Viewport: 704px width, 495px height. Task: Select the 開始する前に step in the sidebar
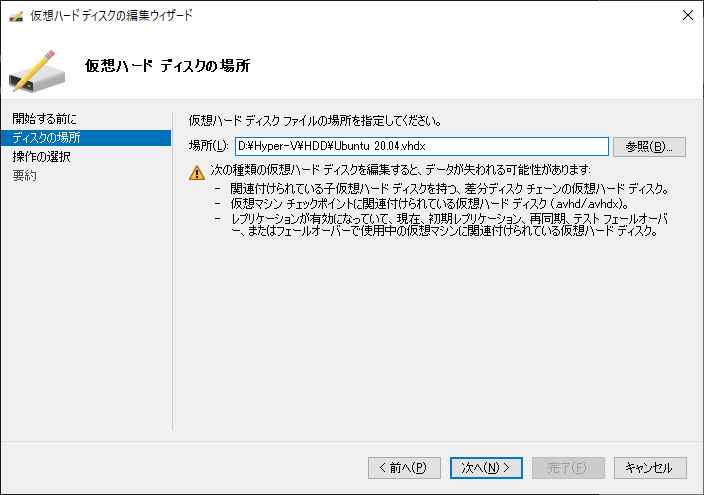(x=44, y=119)
